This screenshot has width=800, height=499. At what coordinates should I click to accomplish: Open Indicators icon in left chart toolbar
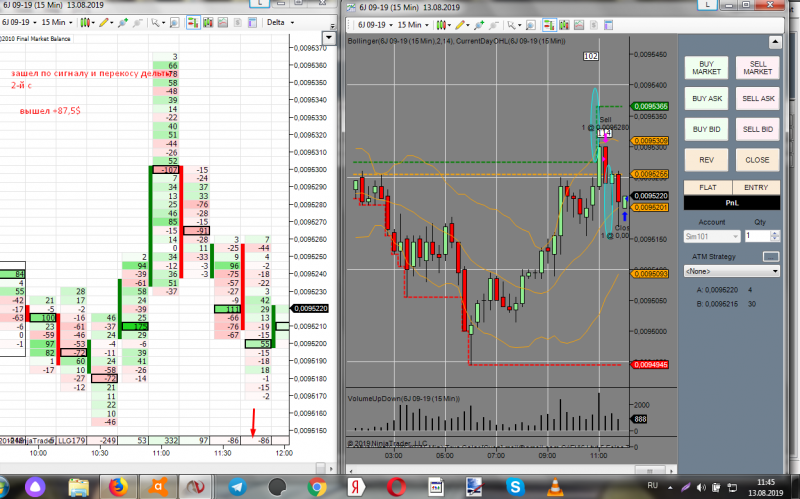click(x=223, y=22)
